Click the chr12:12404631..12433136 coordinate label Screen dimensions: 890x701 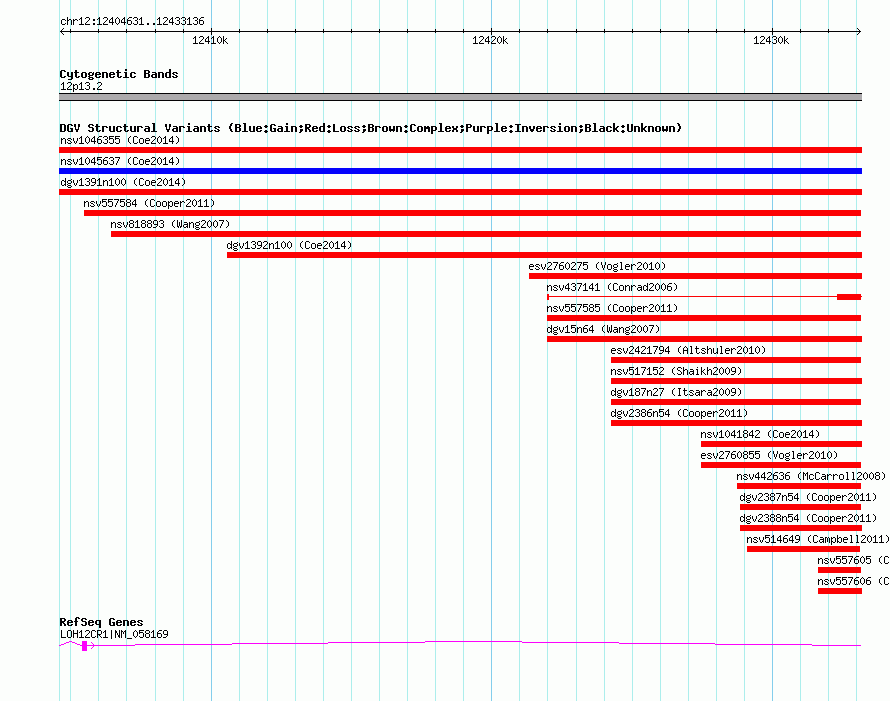(132, 21)
